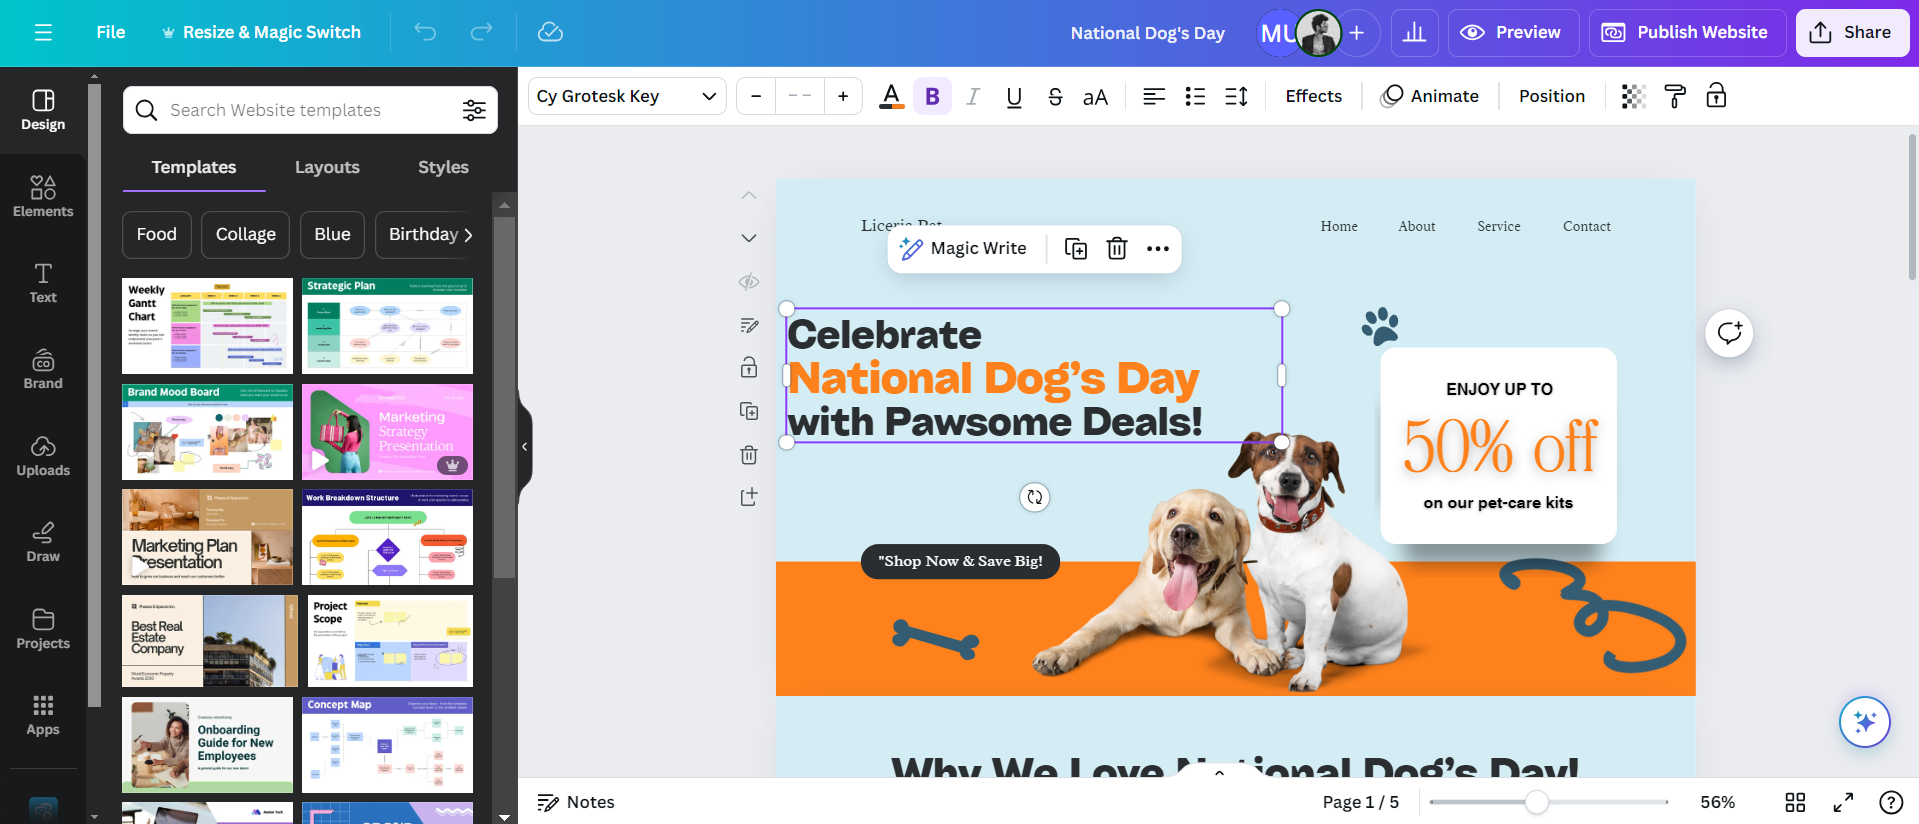Add collaborator with plus icon
This screenshot has width=1919, height=824.
(1357, 33)
